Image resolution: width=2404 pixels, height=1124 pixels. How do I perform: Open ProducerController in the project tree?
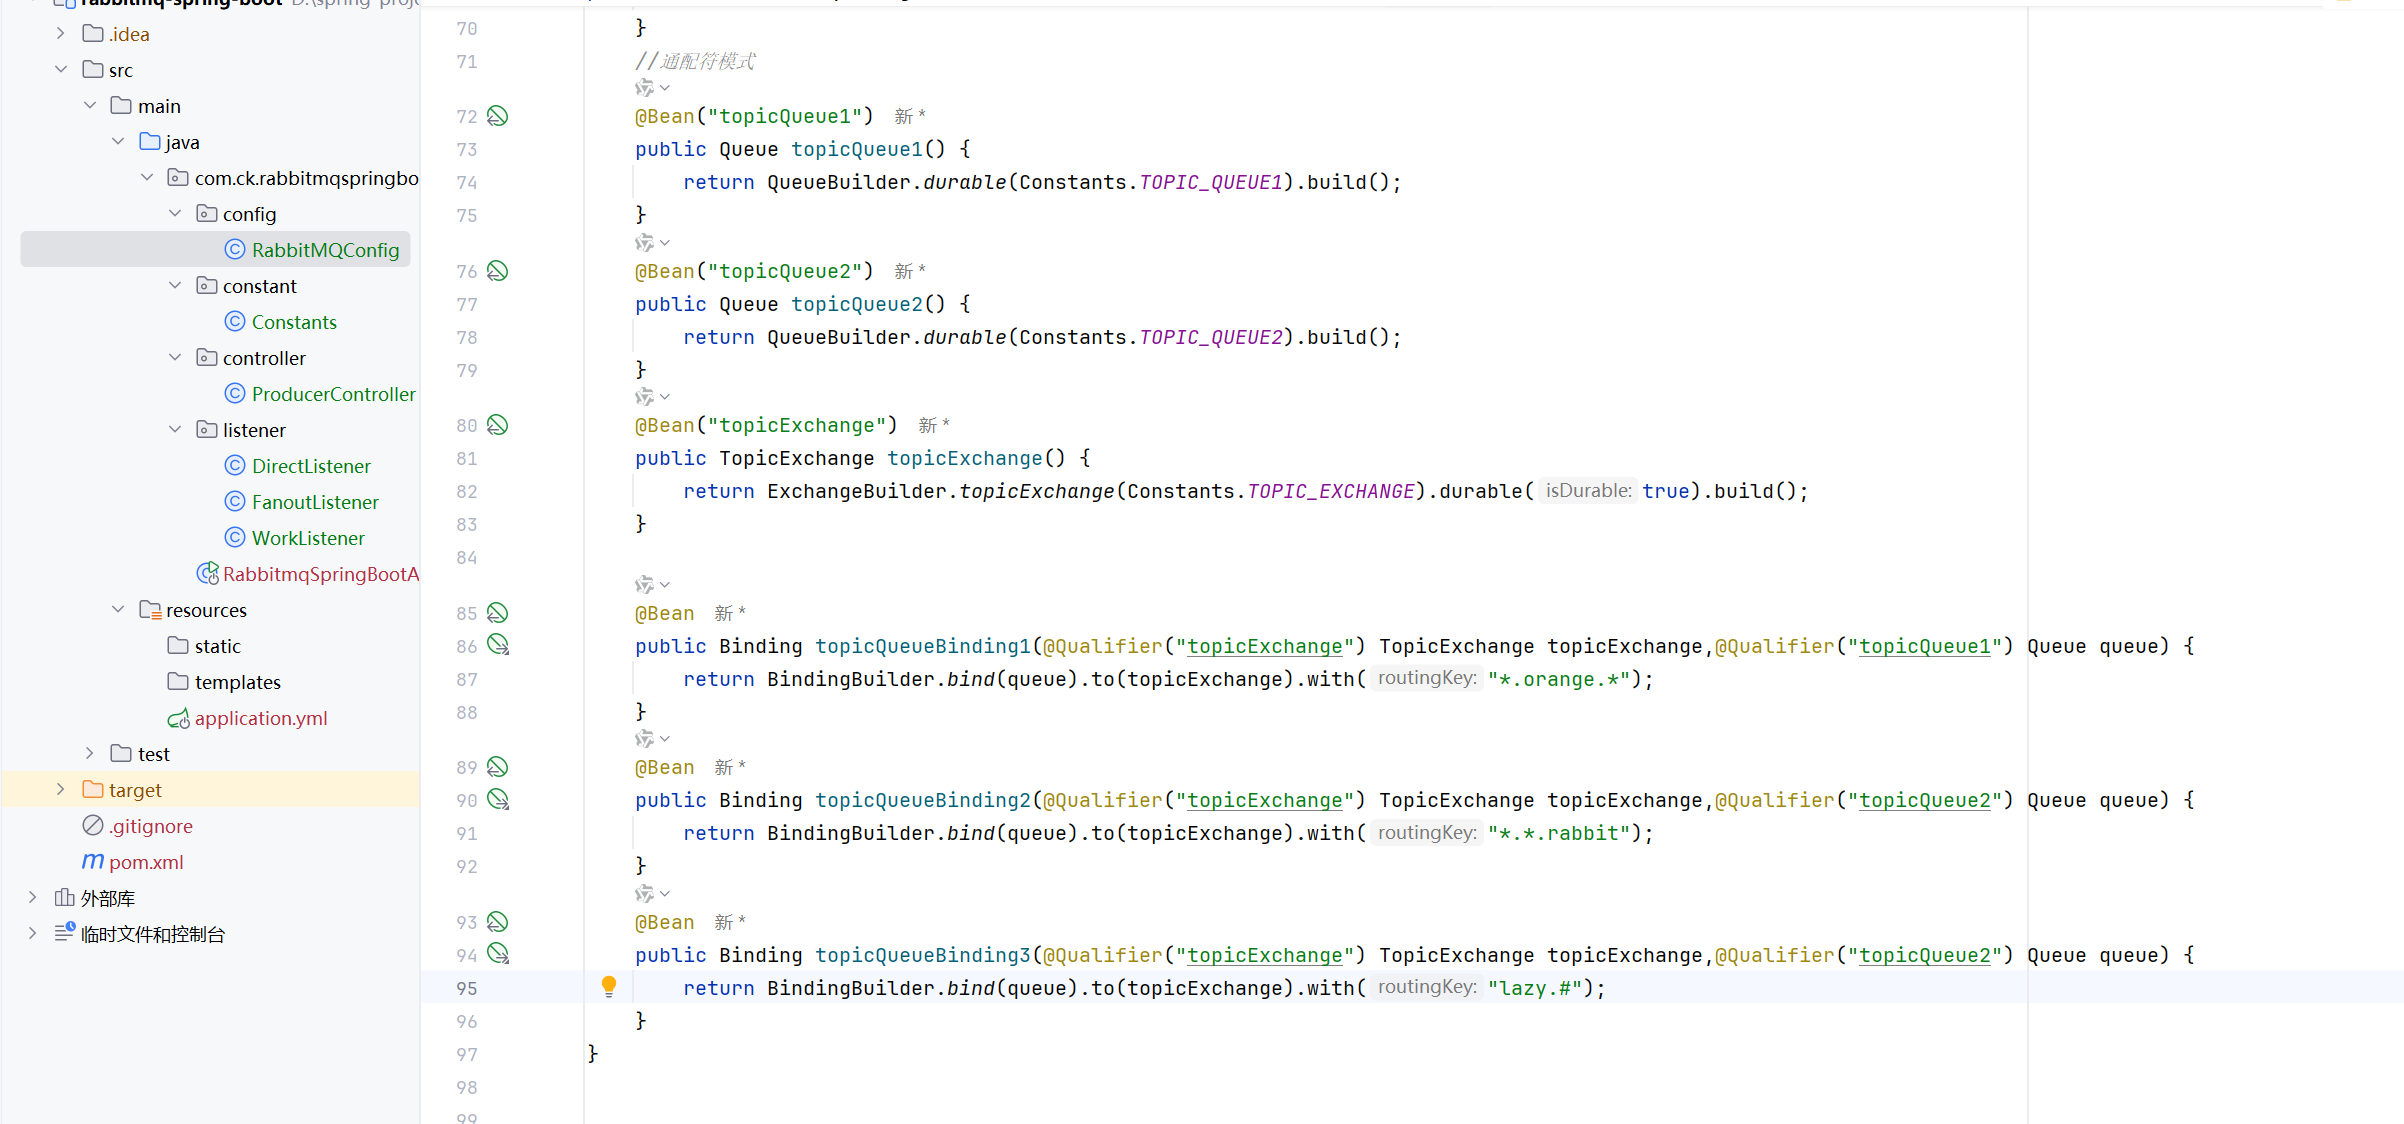pos(332,394)
